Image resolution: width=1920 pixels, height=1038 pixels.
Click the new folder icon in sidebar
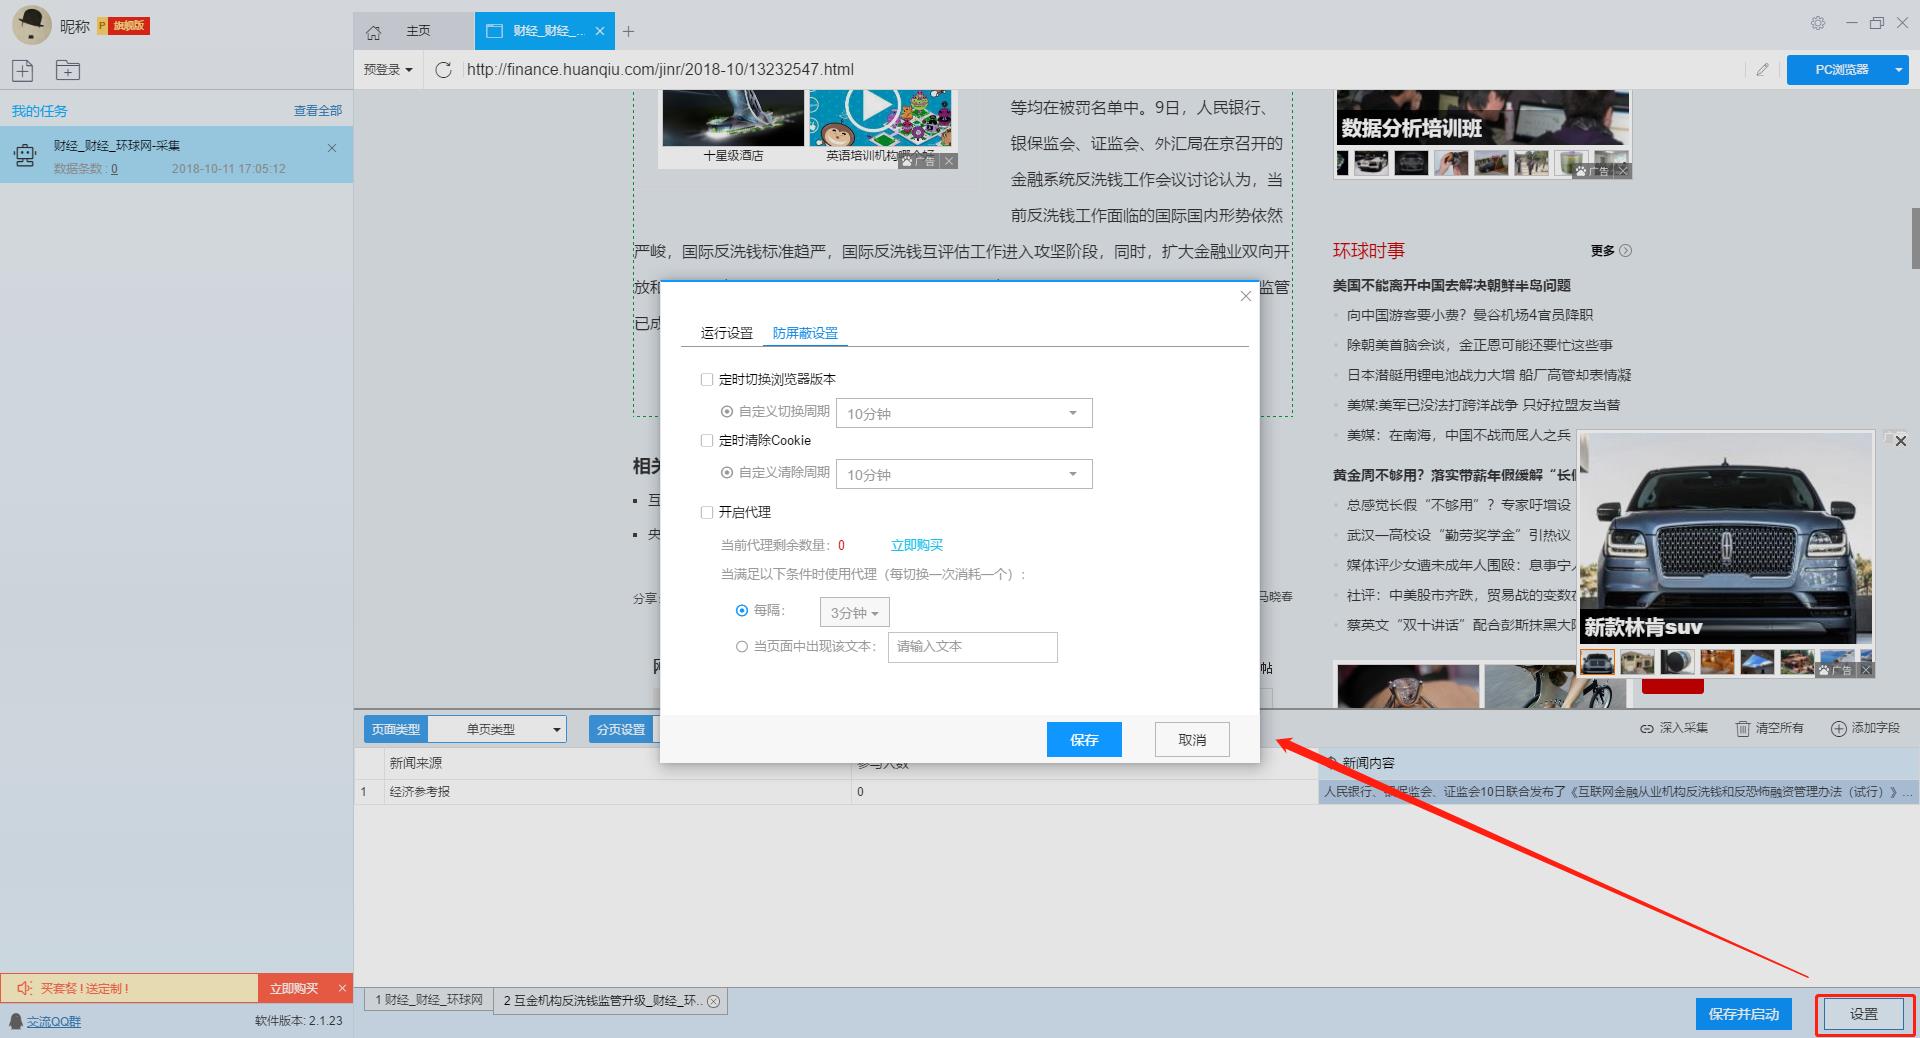coord(68,70)
